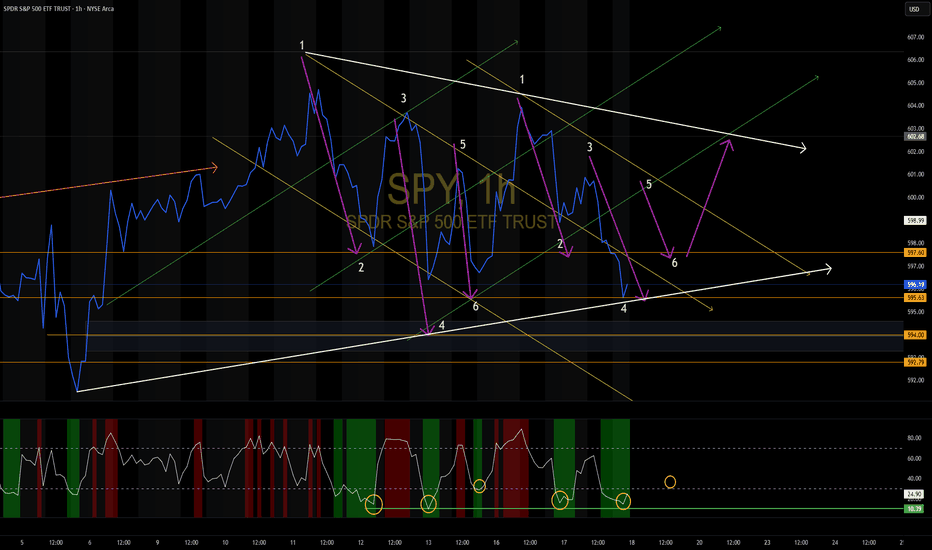This screenshot has width=932, height=550.
Task: Select the gray 602.68 price label
Action: click(x=915, y=136)
